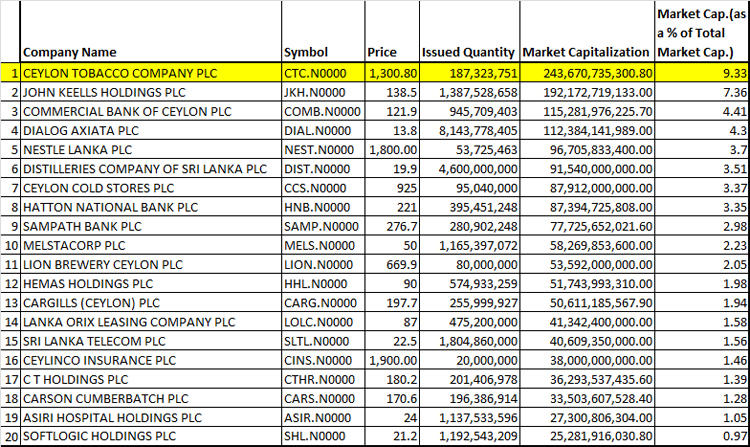Select the Symbol column header
Screen dimensions: 750x447
tap(323, 32)
